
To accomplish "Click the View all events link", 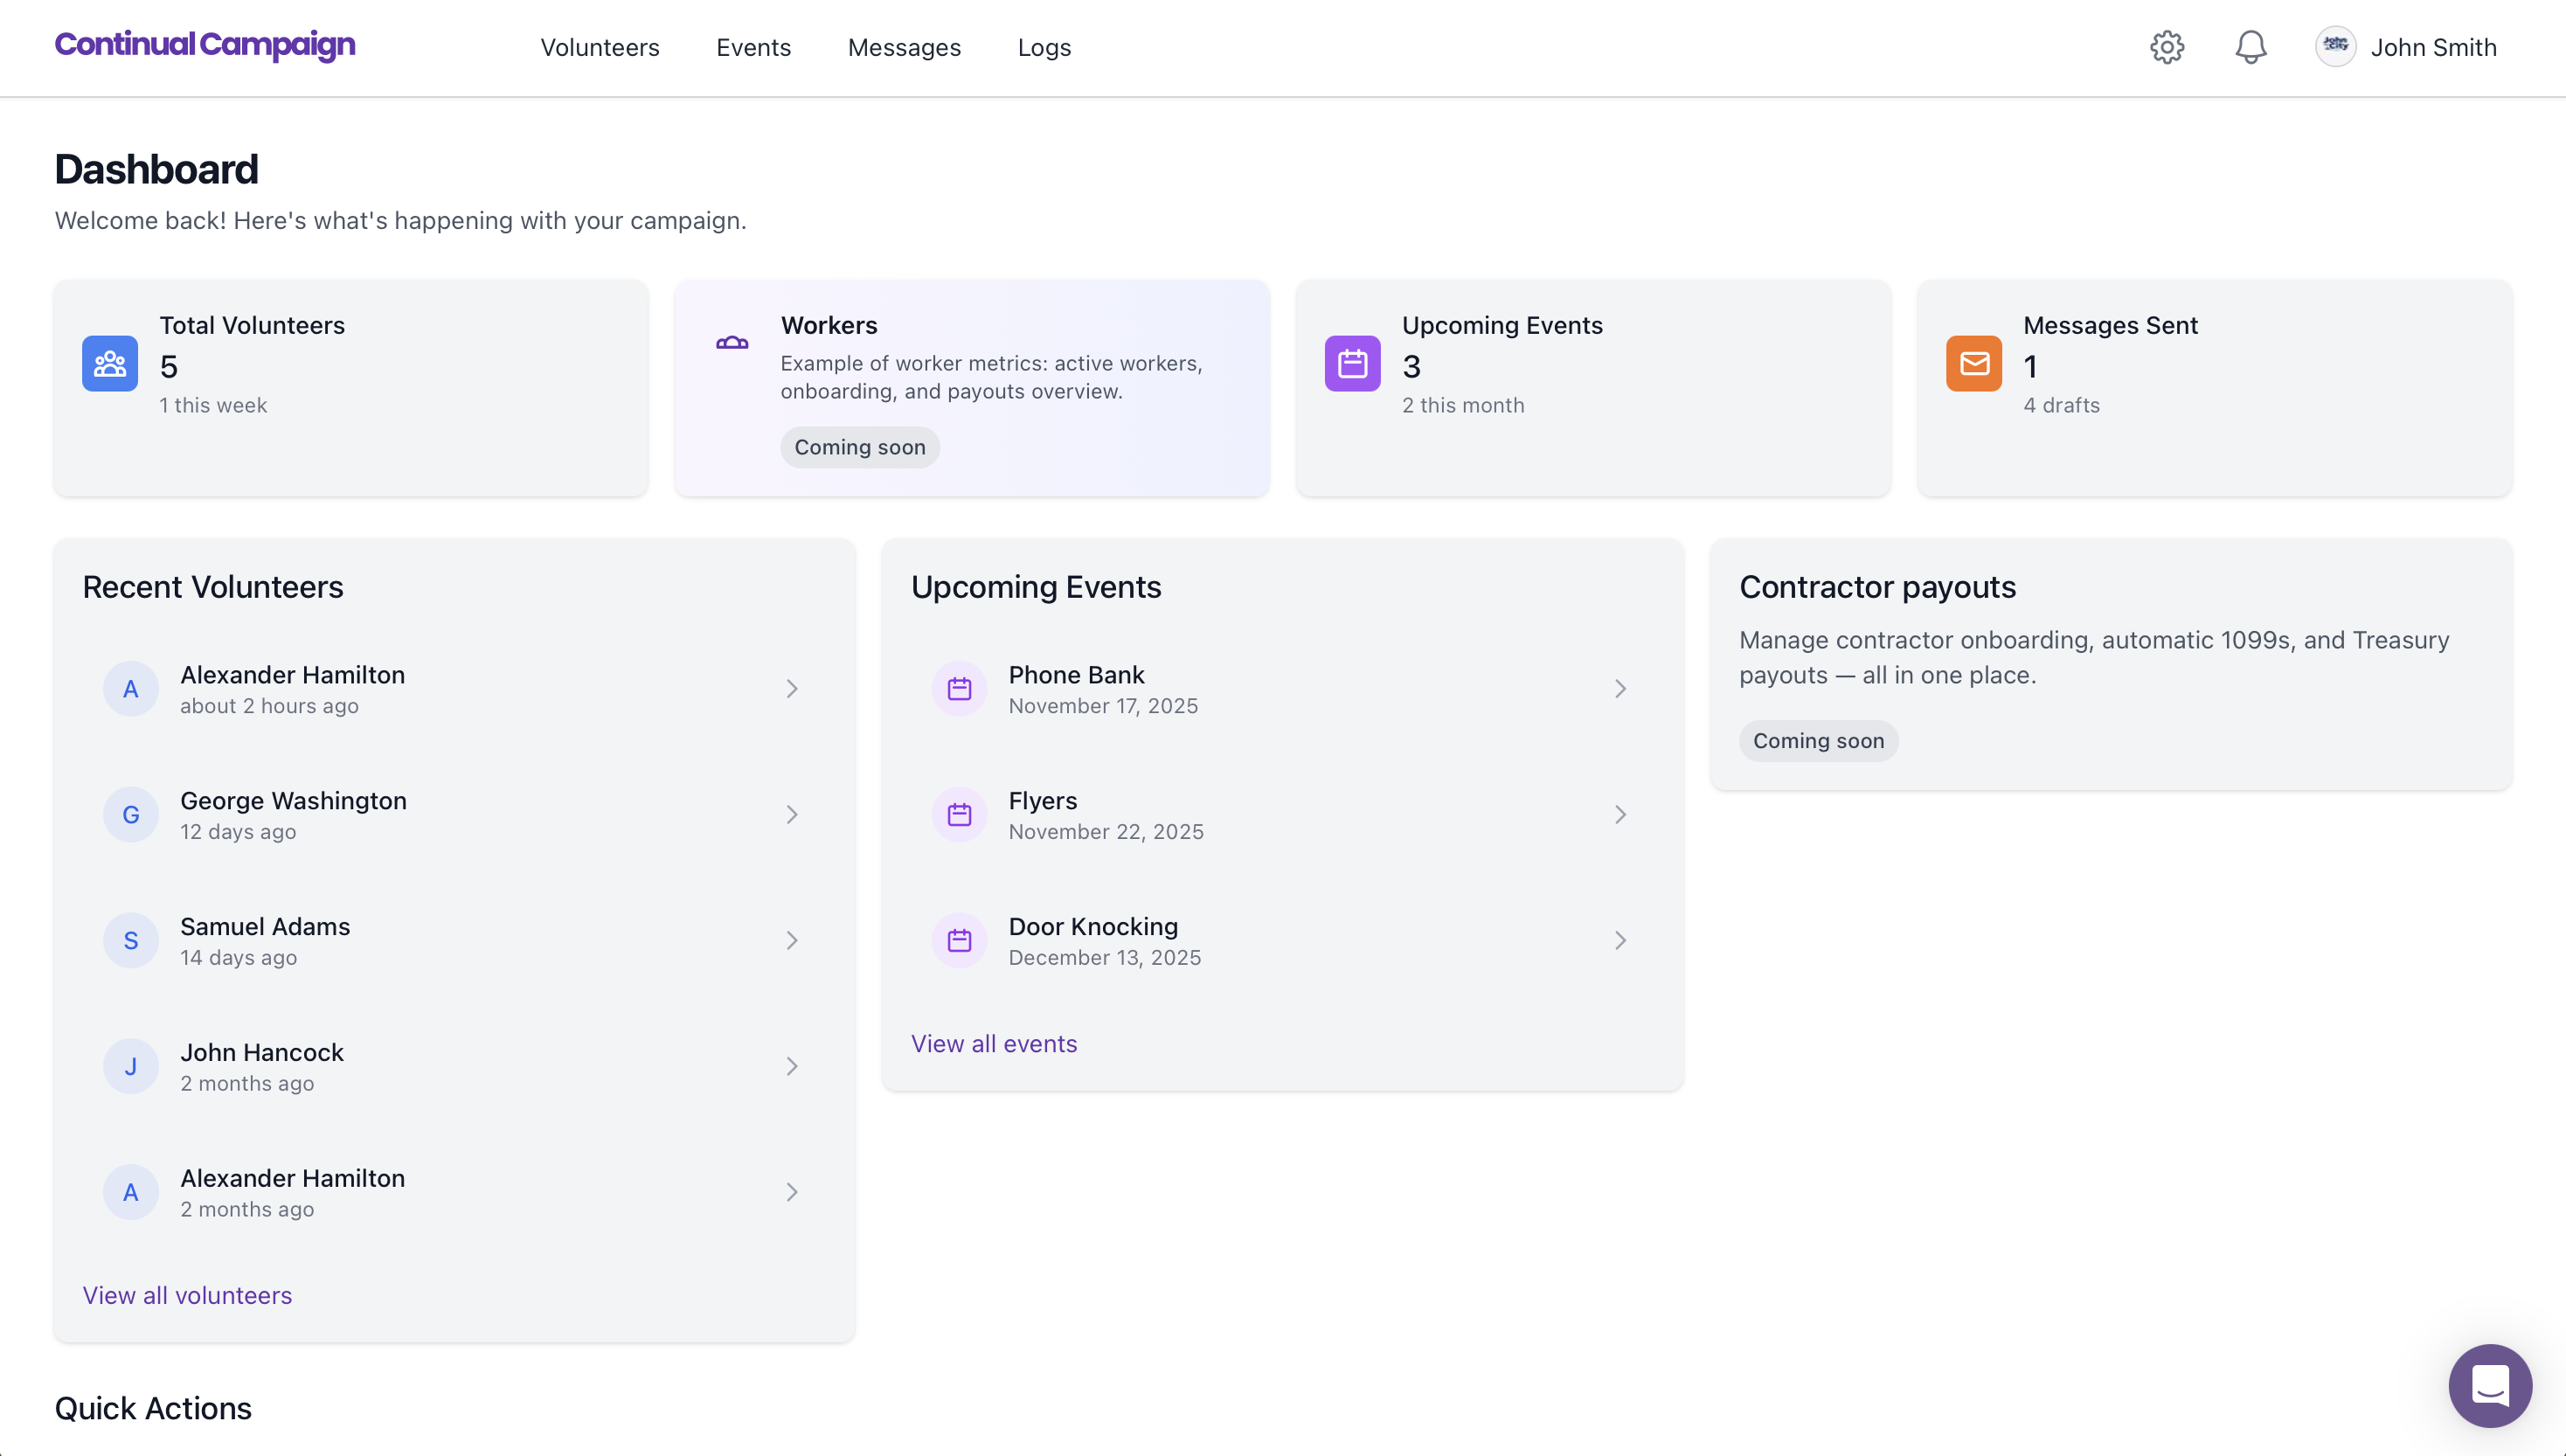I will (x=994, y=1043).
